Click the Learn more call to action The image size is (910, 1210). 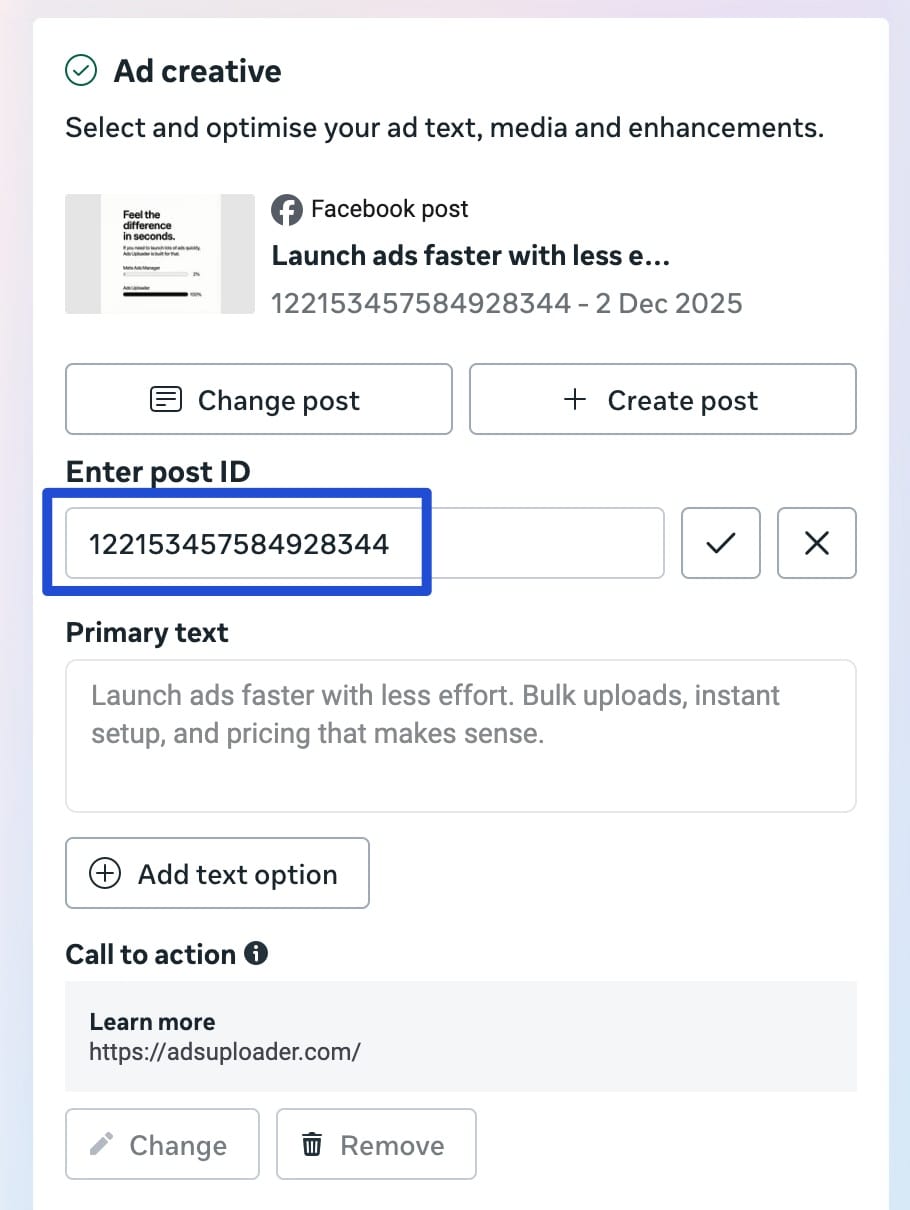[152, 1022]
